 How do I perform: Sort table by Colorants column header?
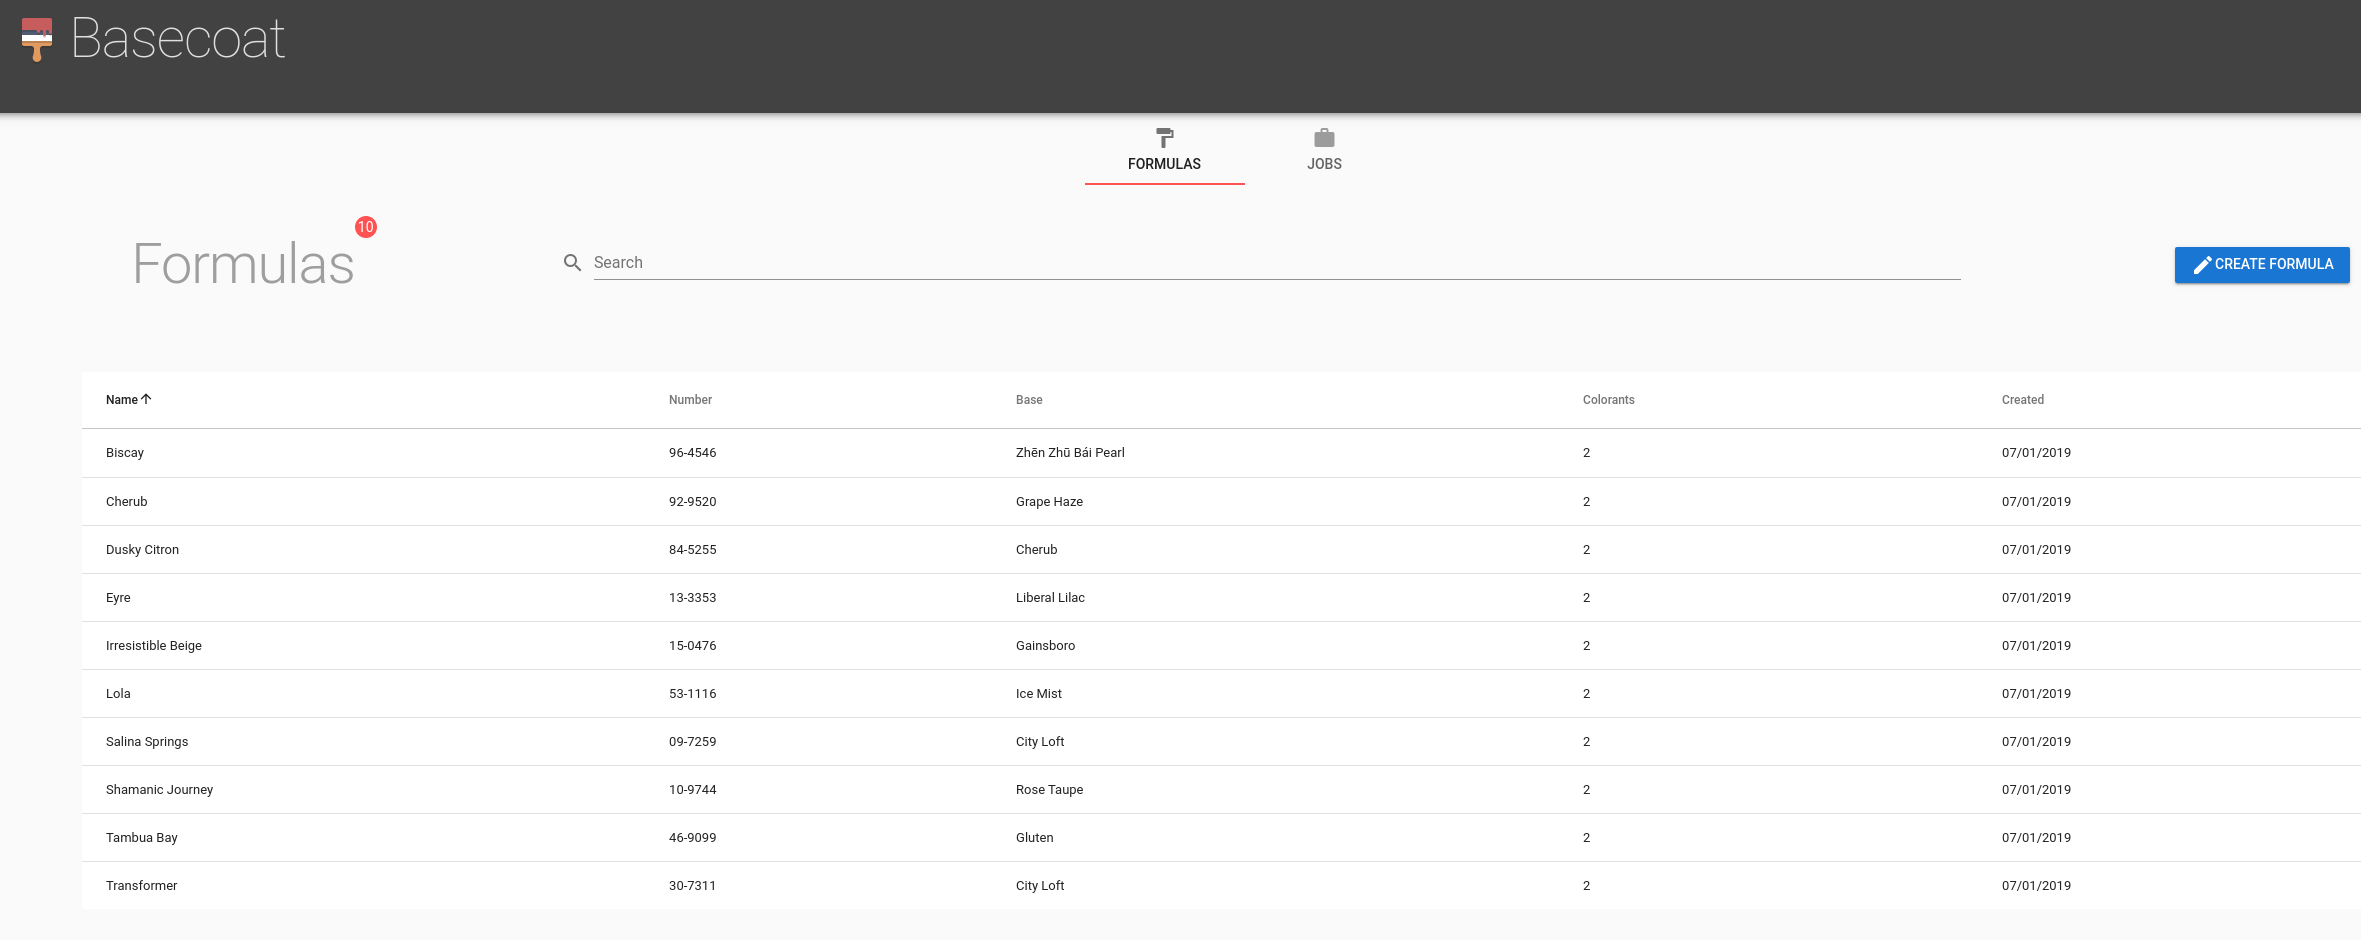tap(1608, 400)
